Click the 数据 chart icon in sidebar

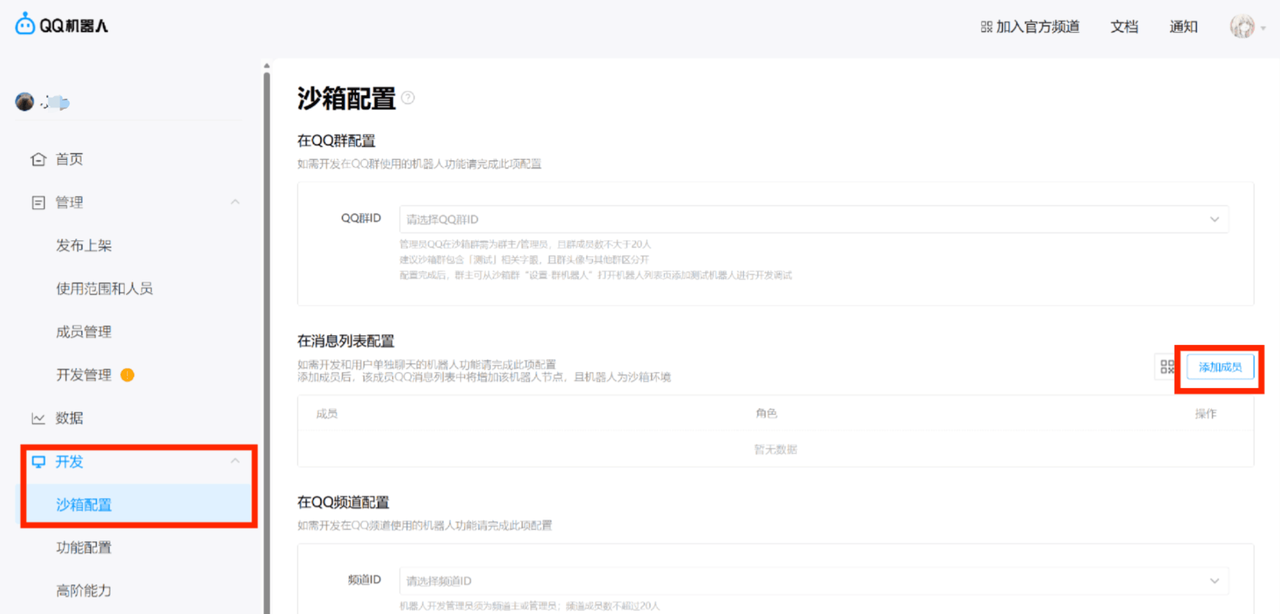[39, 418]
